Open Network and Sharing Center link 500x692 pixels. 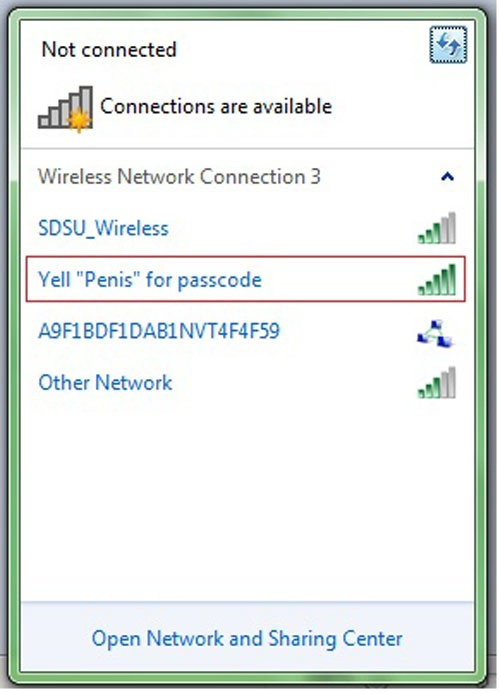(x=247, y=639)
